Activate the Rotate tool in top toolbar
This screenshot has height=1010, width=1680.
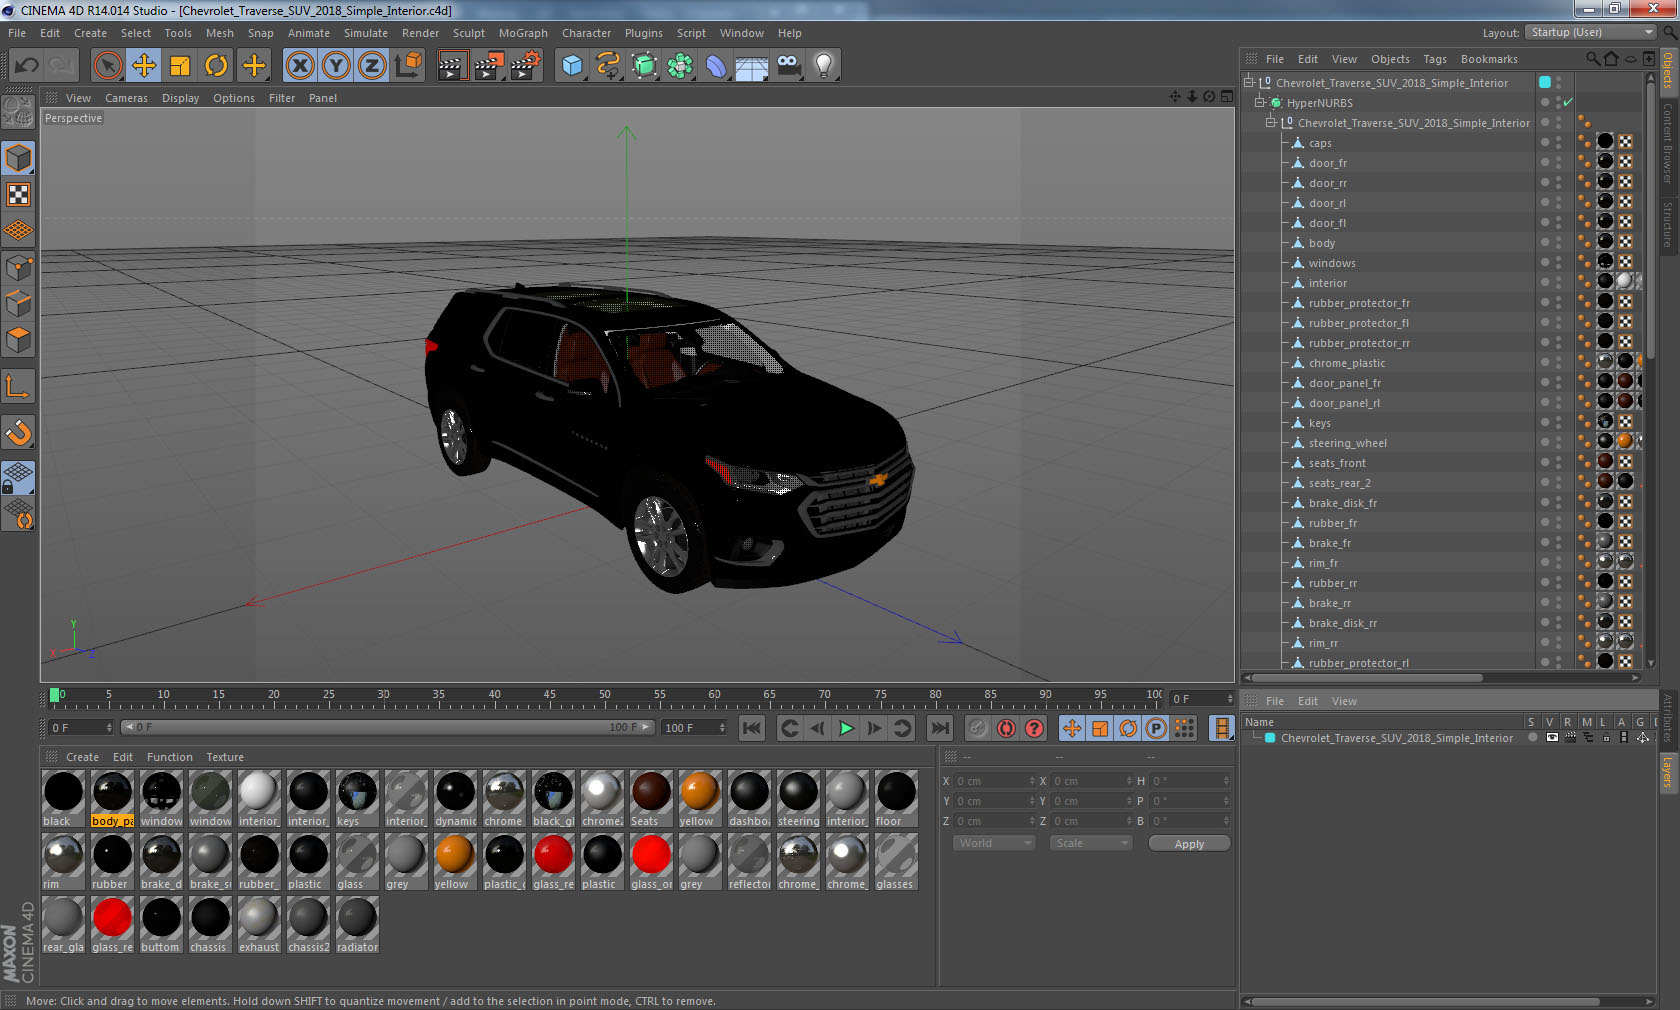[x=216, y=66]
